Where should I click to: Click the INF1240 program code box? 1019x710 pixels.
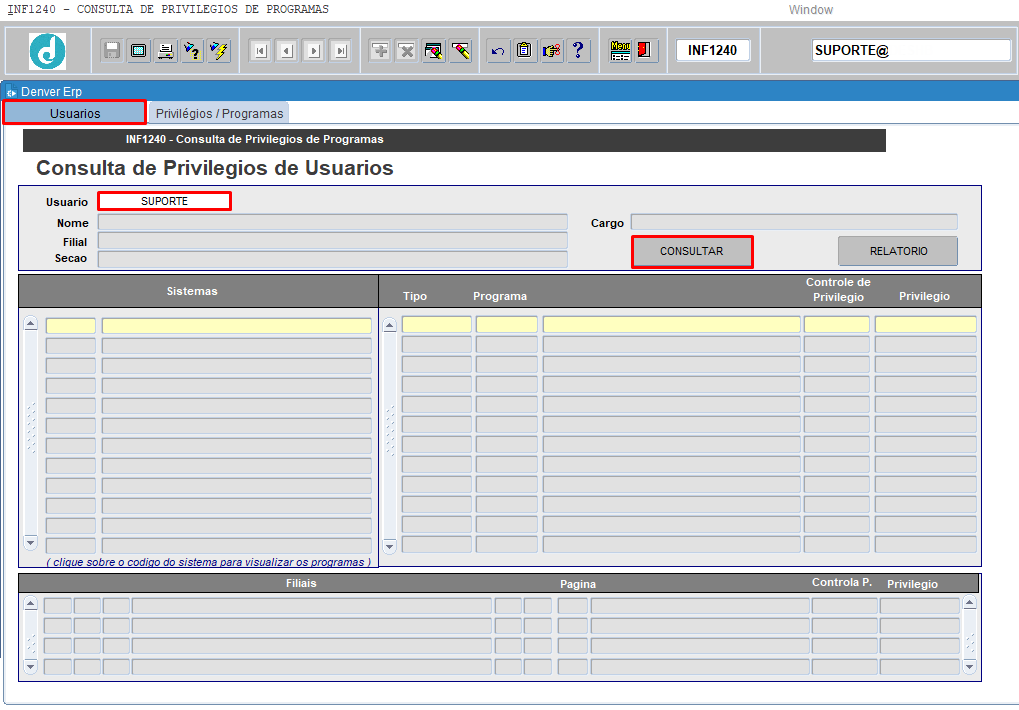[713, 51]
